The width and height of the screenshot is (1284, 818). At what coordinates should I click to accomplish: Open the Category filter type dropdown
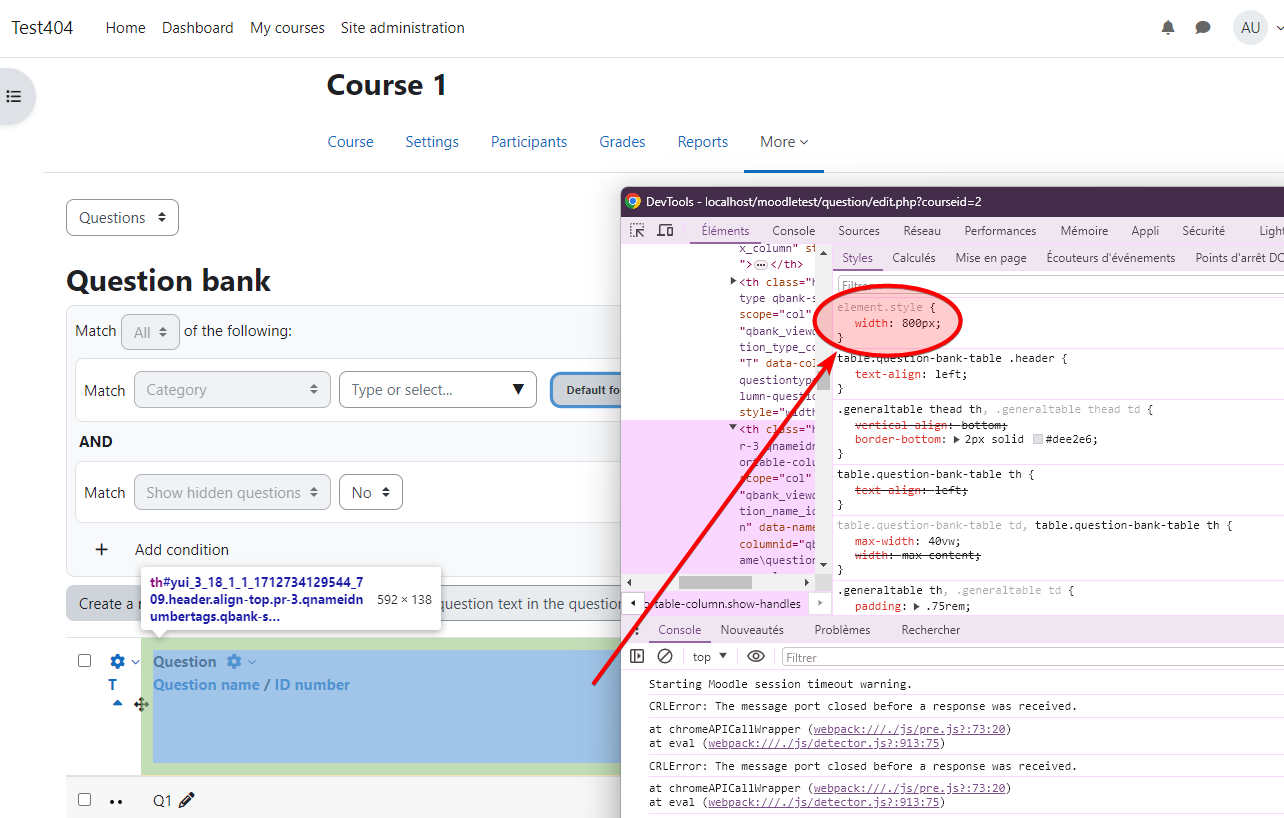(x=232, y=390)
